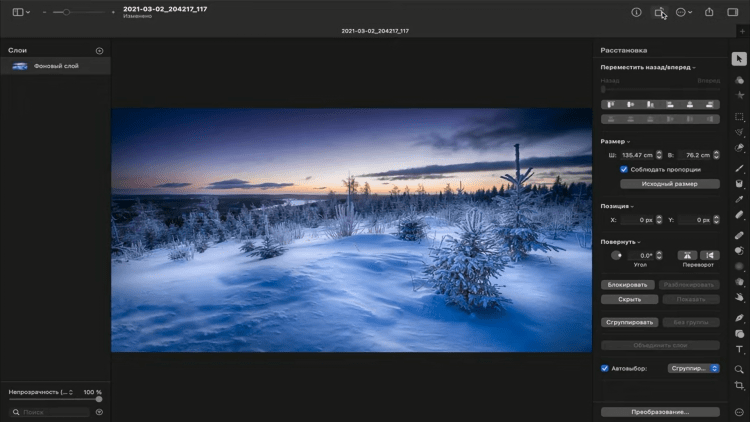Select the Type tool

click(739, 349)
